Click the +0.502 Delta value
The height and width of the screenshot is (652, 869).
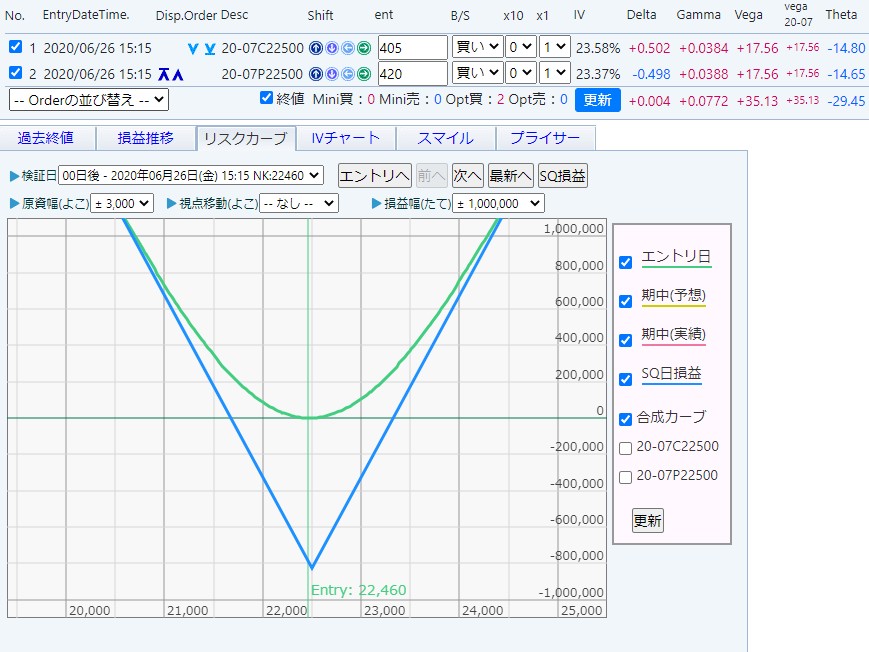(x=650, y=48)
